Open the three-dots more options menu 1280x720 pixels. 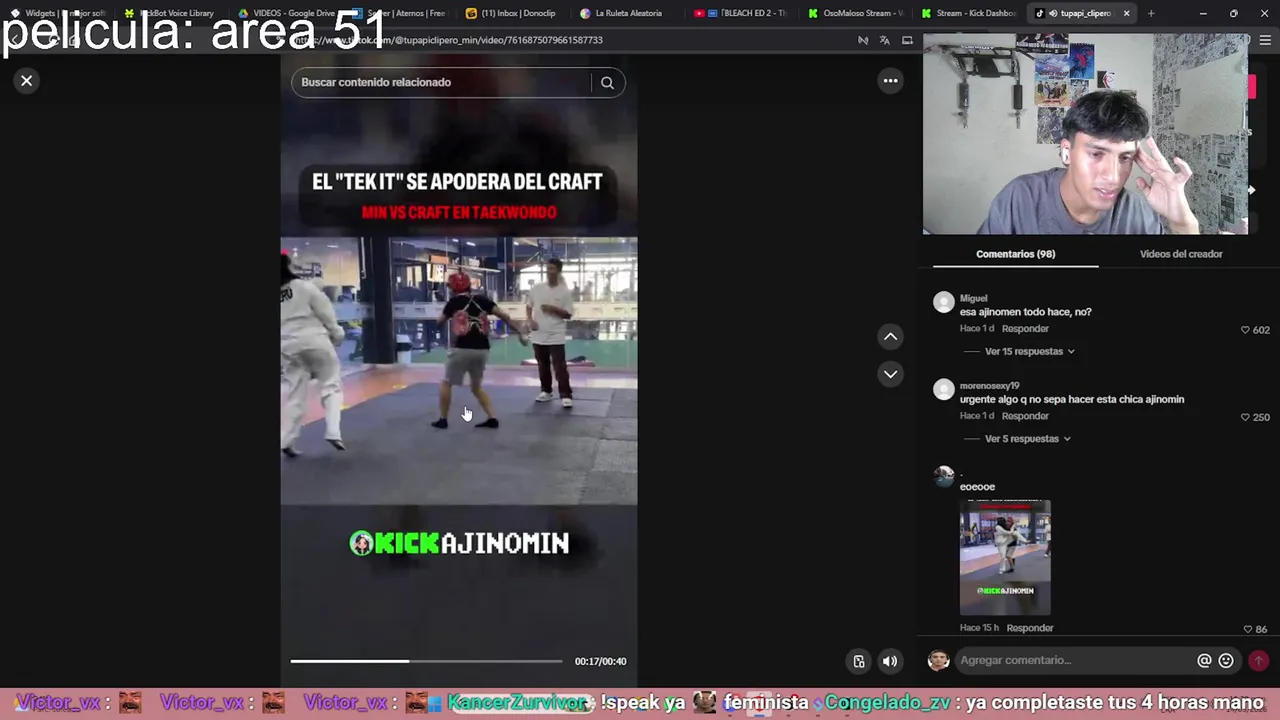coord(890,81)
